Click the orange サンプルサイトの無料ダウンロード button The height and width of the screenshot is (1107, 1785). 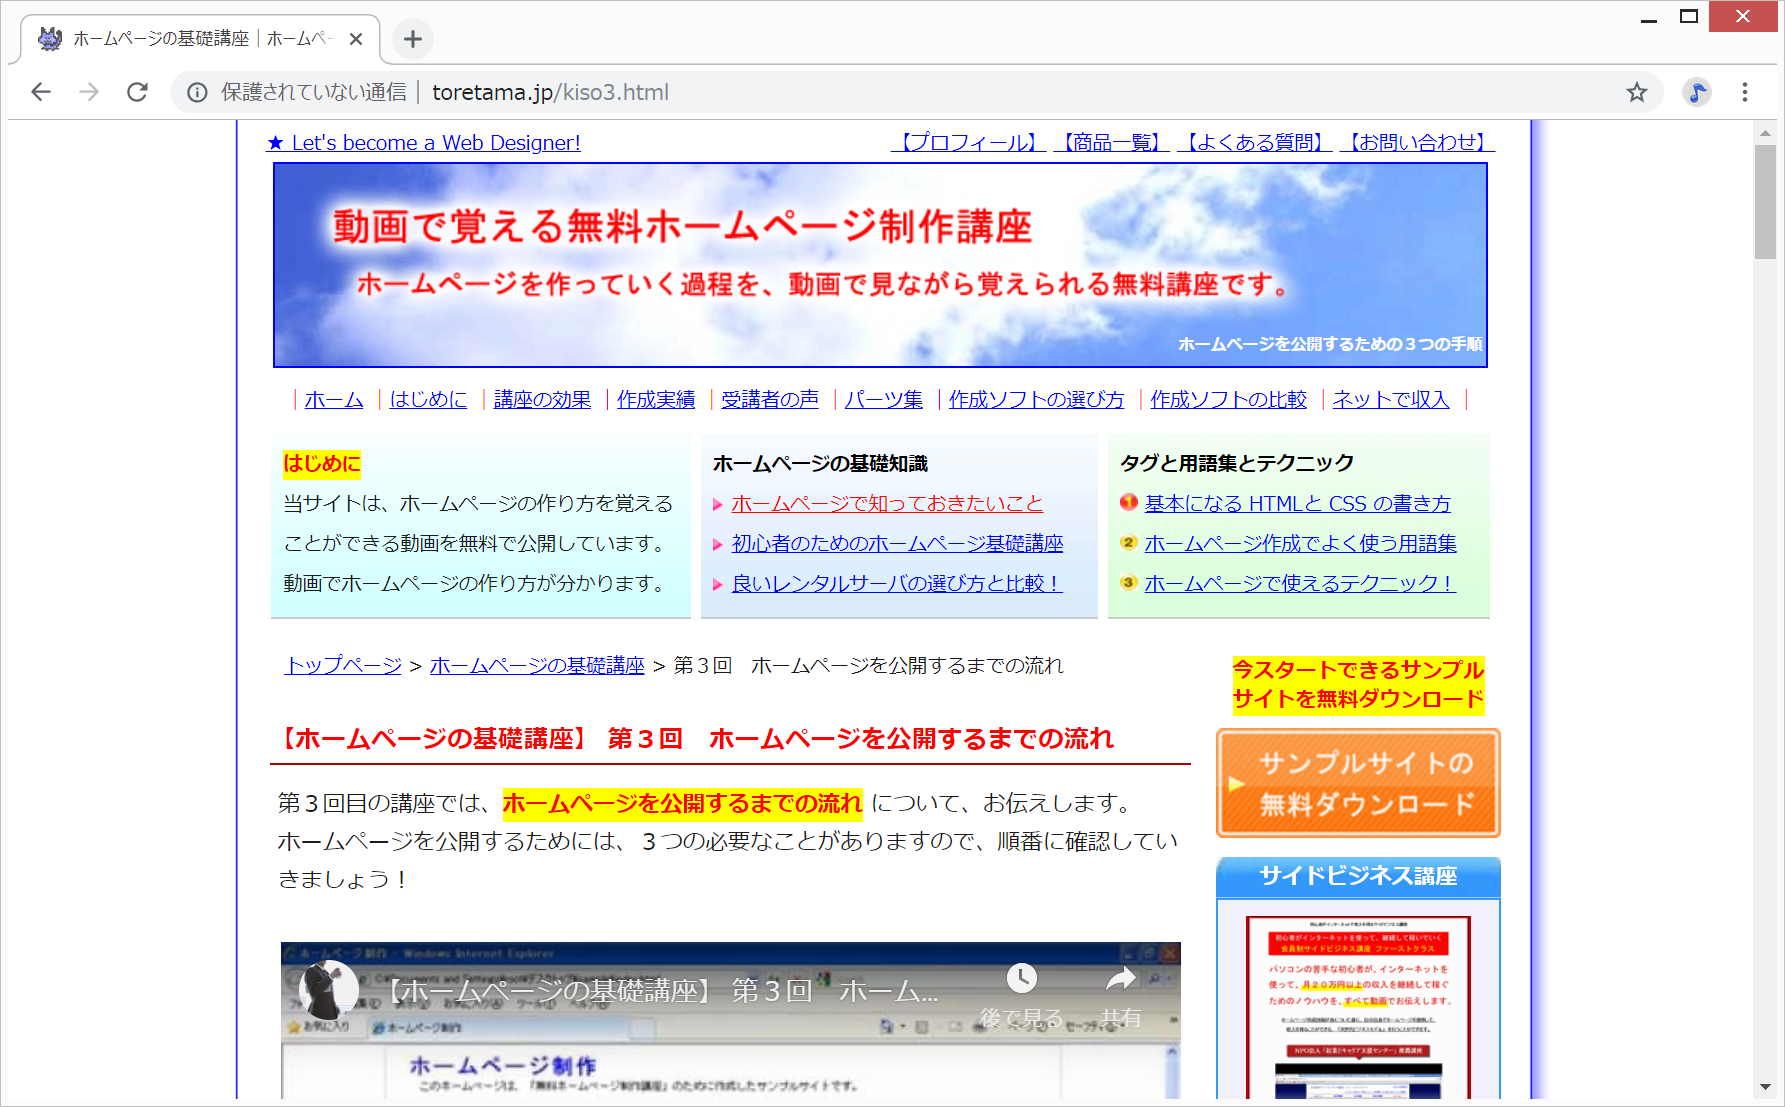tap(1358, 783)
